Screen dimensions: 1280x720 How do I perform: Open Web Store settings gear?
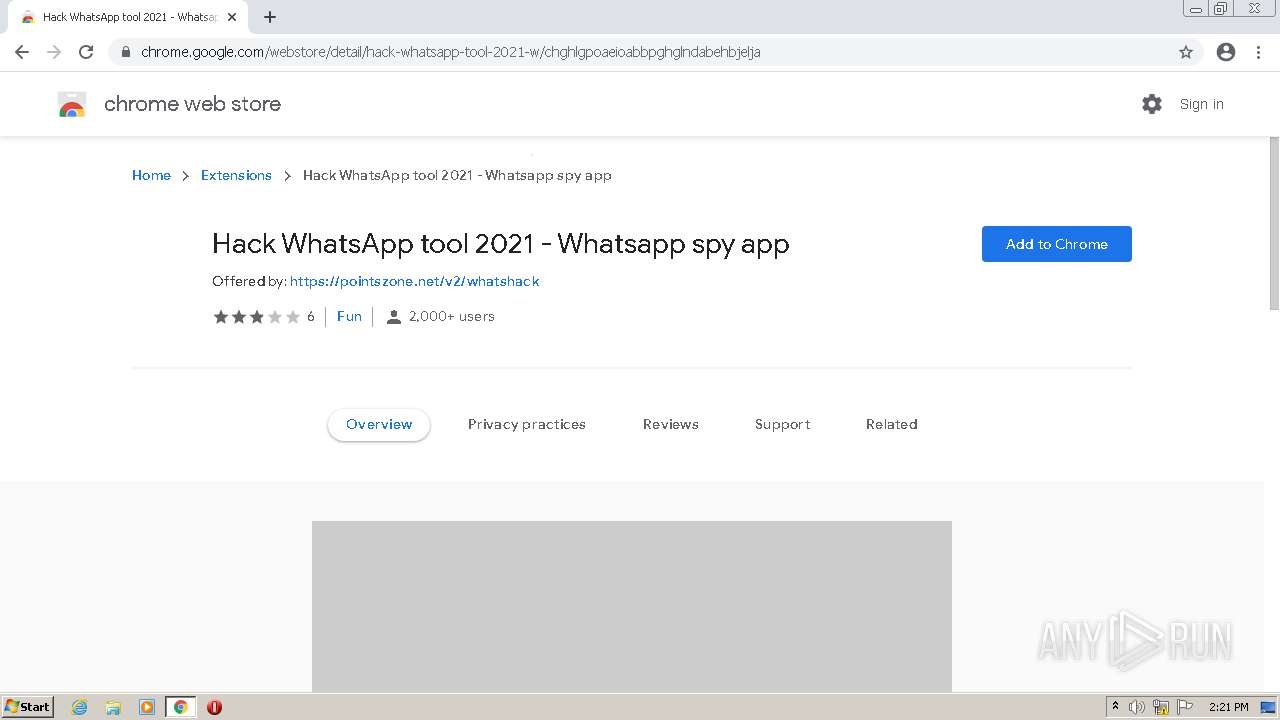[1152, 104]
